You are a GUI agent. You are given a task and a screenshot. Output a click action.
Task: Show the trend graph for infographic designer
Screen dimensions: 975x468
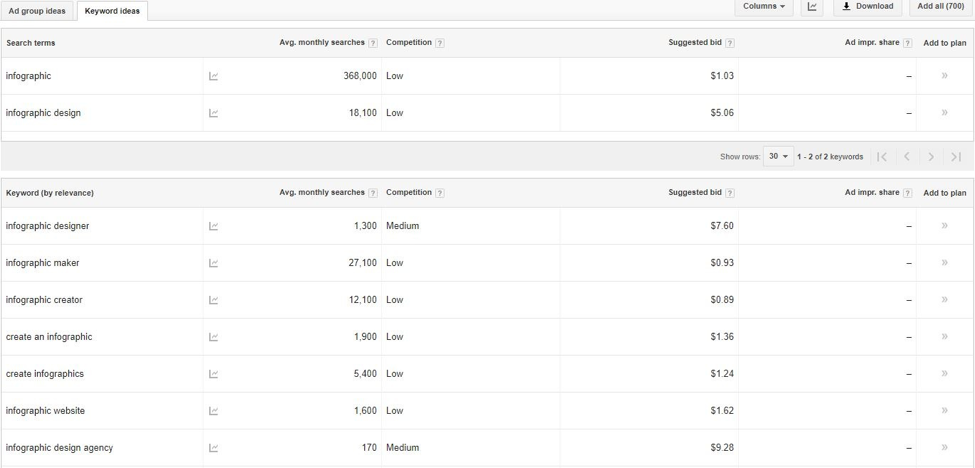pos(213,226)
